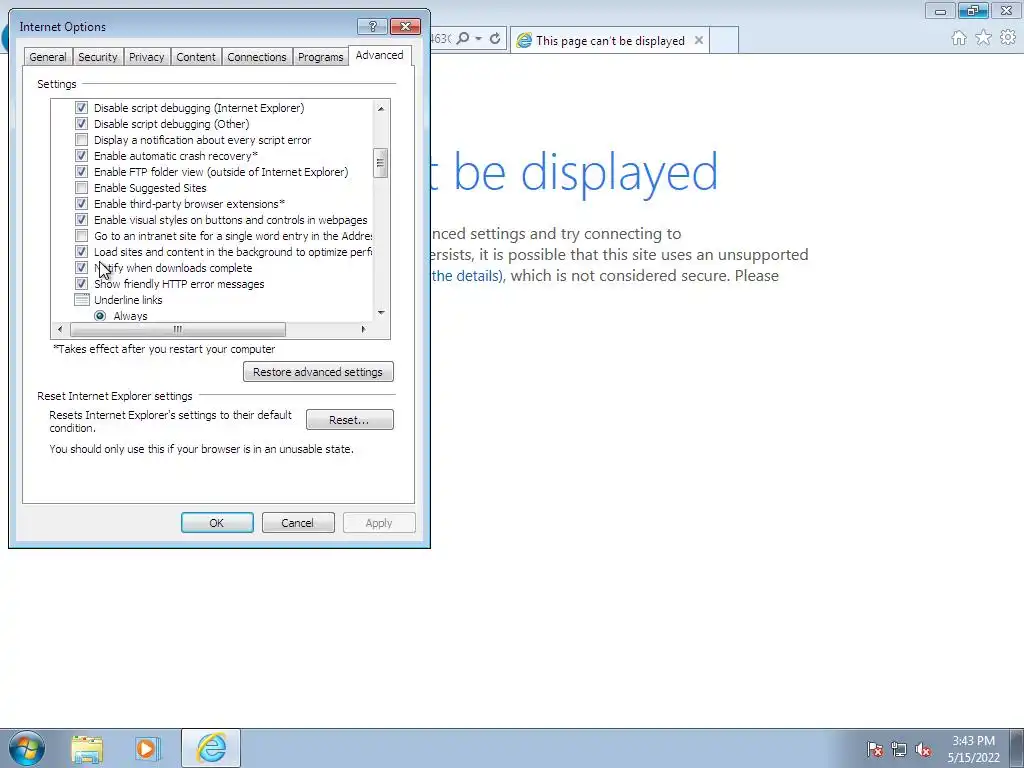Uncheck Disable script debugging (Other)
The height and width of the screenshot is (768, 1024).
[x=81, y=123]
